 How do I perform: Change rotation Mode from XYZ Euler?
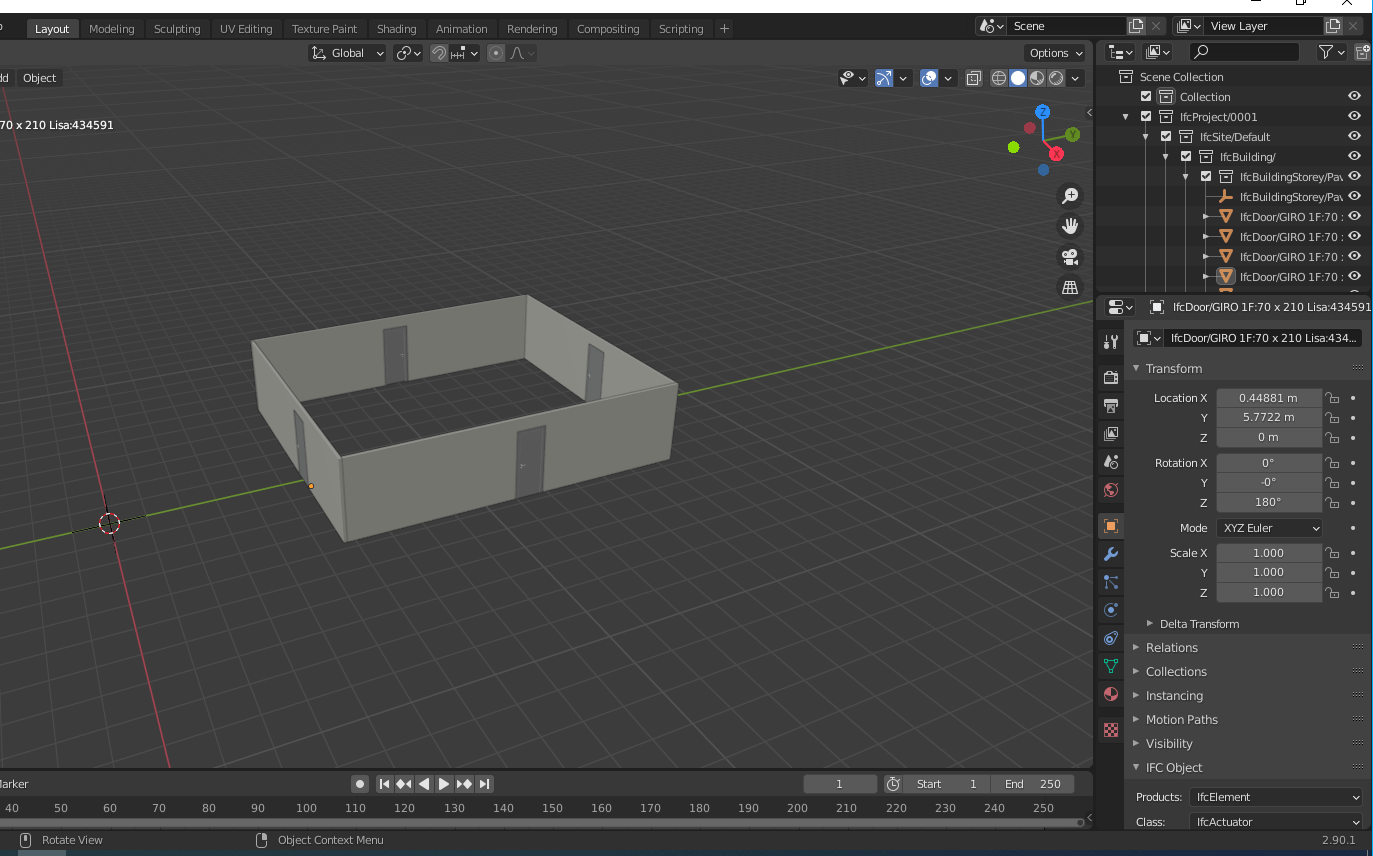pos(1269,527)
